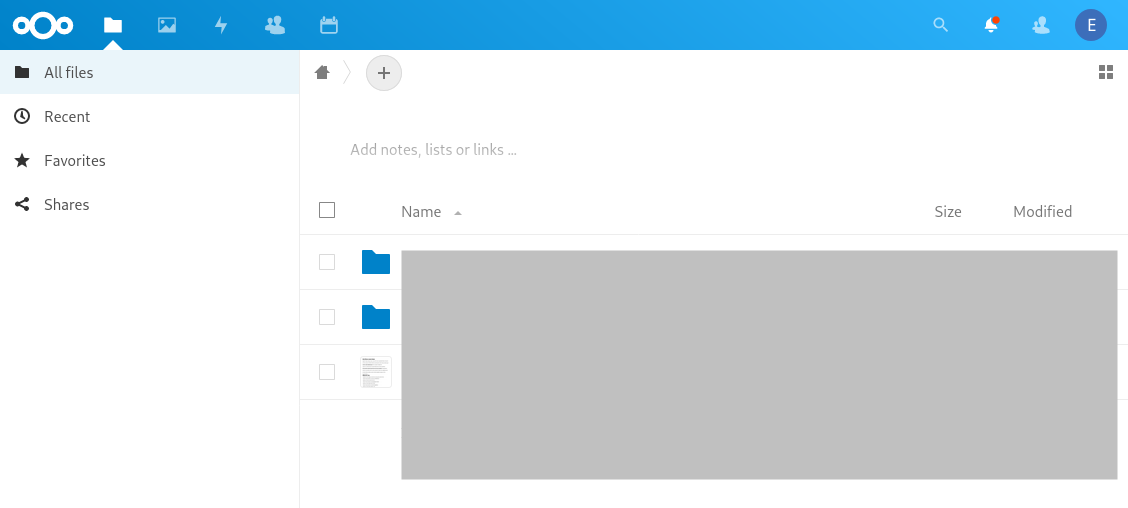Click the Nextcloud logo
1128x508 pixels.
[x=43, y=25]
